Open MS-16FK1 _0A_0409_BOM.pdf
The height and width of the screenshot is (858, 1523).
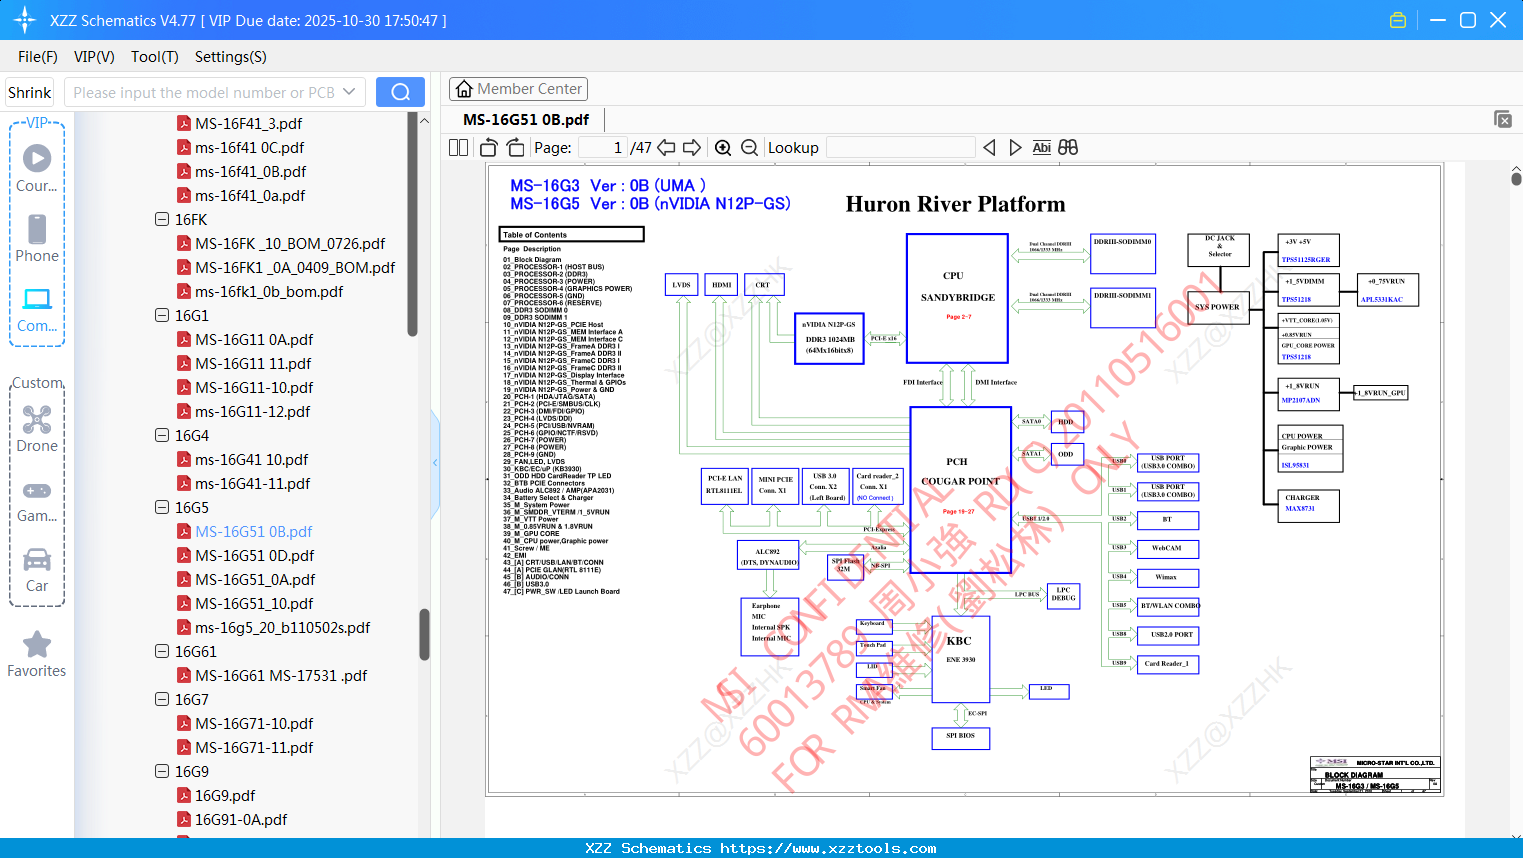pos(295,267)
